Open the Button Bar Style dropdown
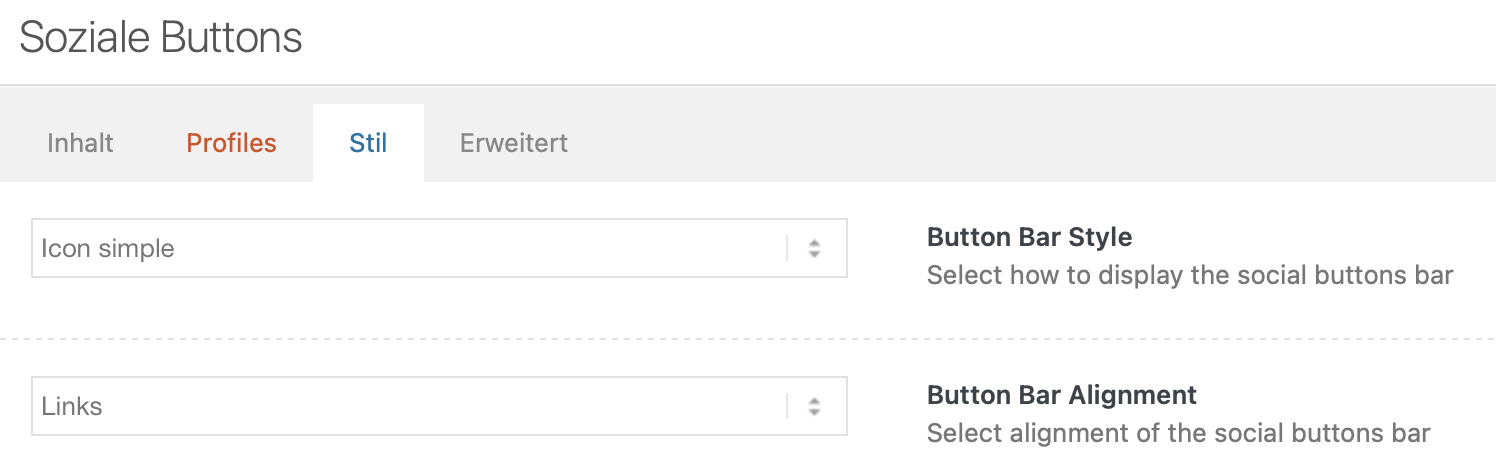 (x=439, y=248)
